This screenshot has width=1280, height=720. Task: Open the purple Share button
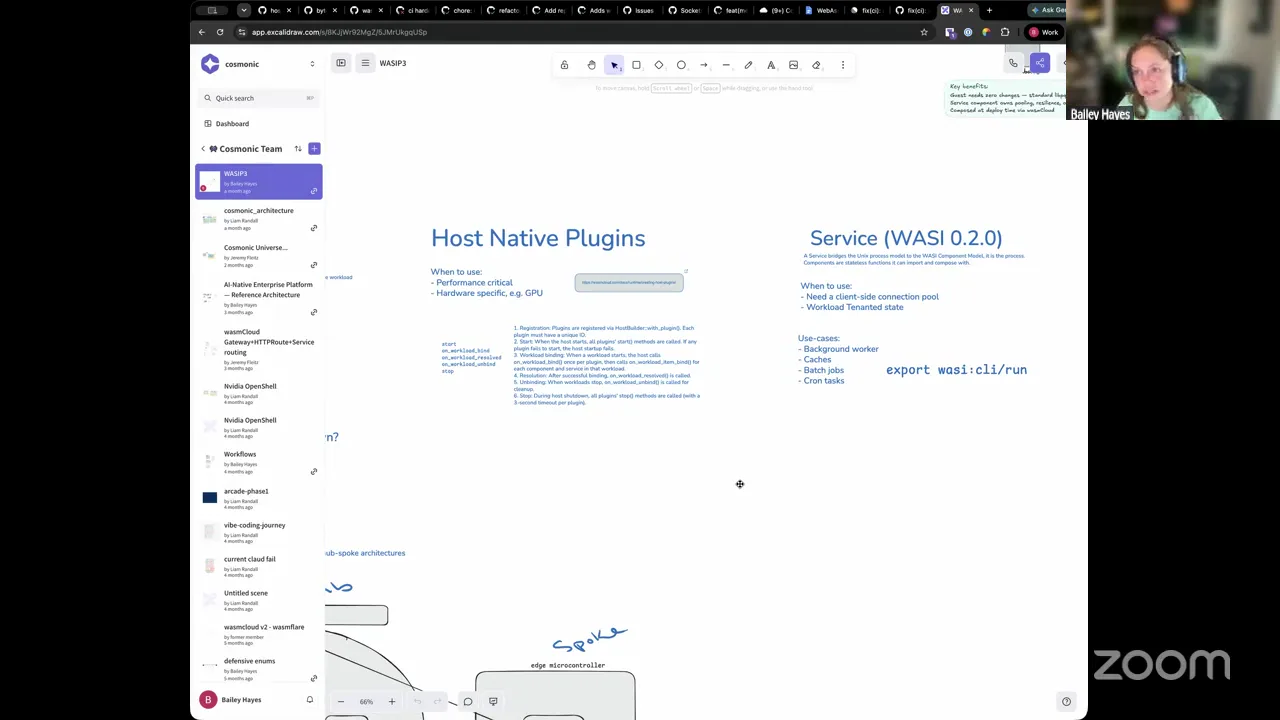[1040, 64]
